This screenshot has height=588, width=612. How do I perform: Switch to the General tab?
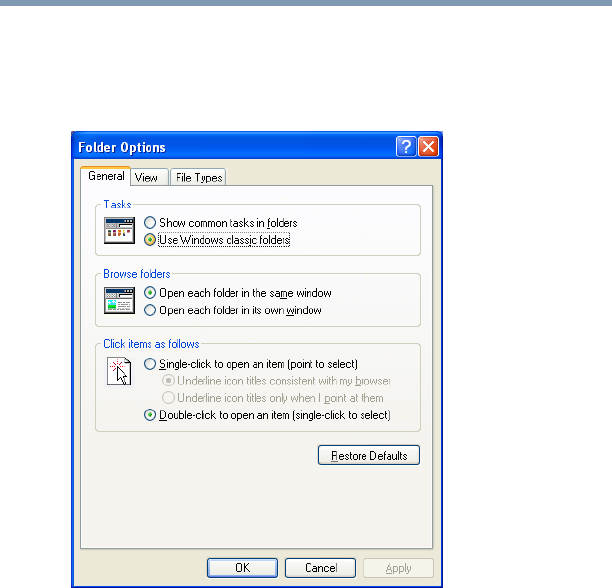(106, 176)
